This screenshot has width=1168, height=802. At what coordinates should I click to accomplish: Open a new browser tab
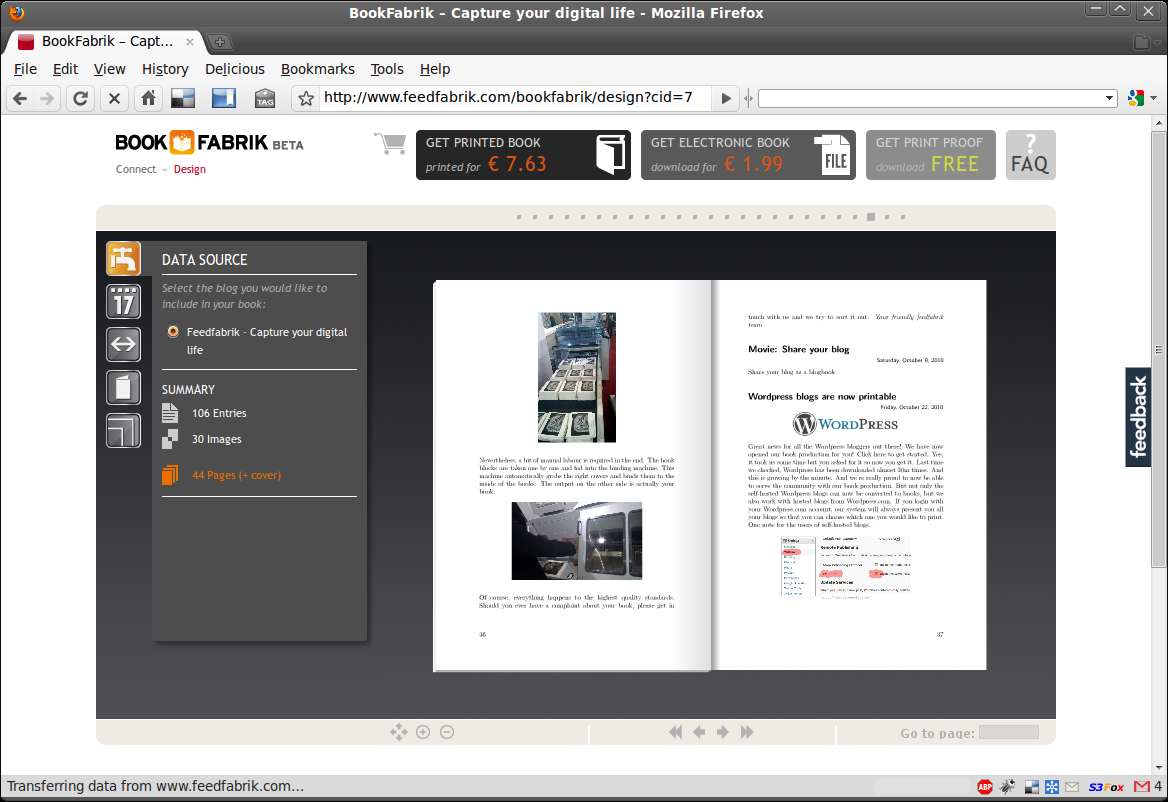tap(219, 42)
